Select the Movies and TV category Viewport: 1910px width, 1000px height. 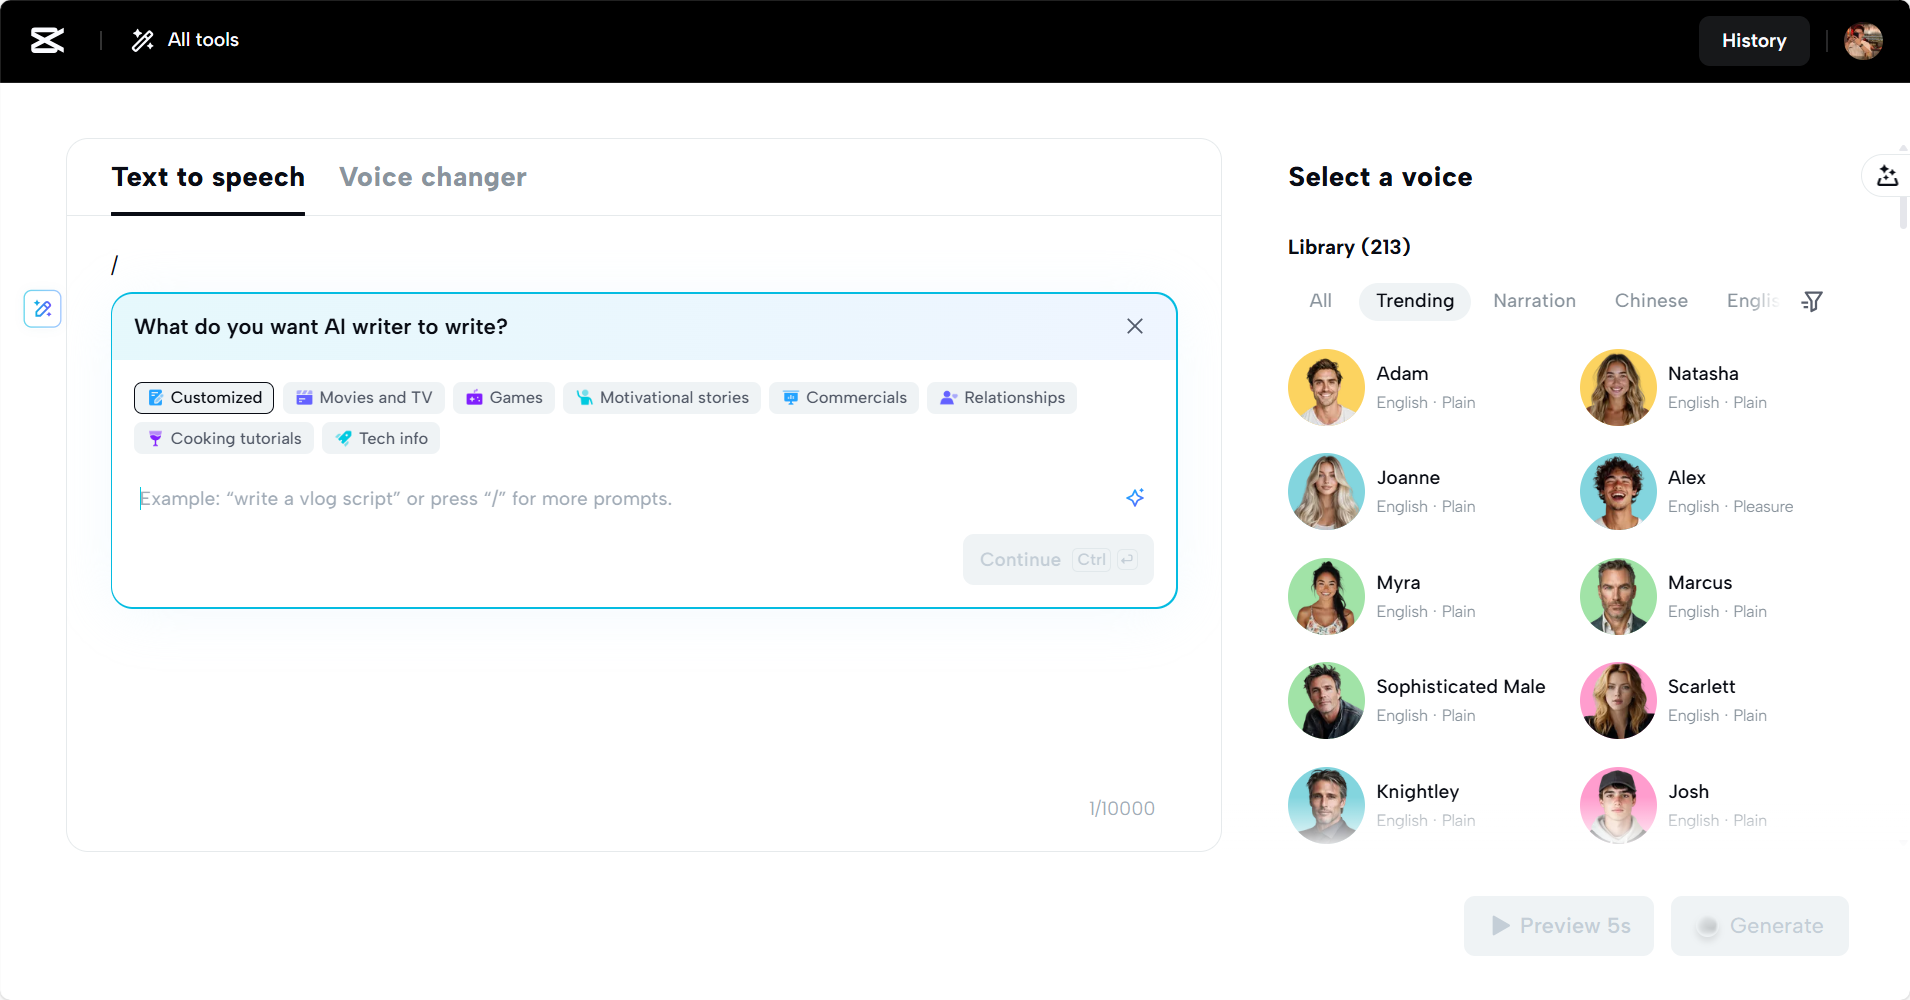pyautogui.click(x=364, y=398)
